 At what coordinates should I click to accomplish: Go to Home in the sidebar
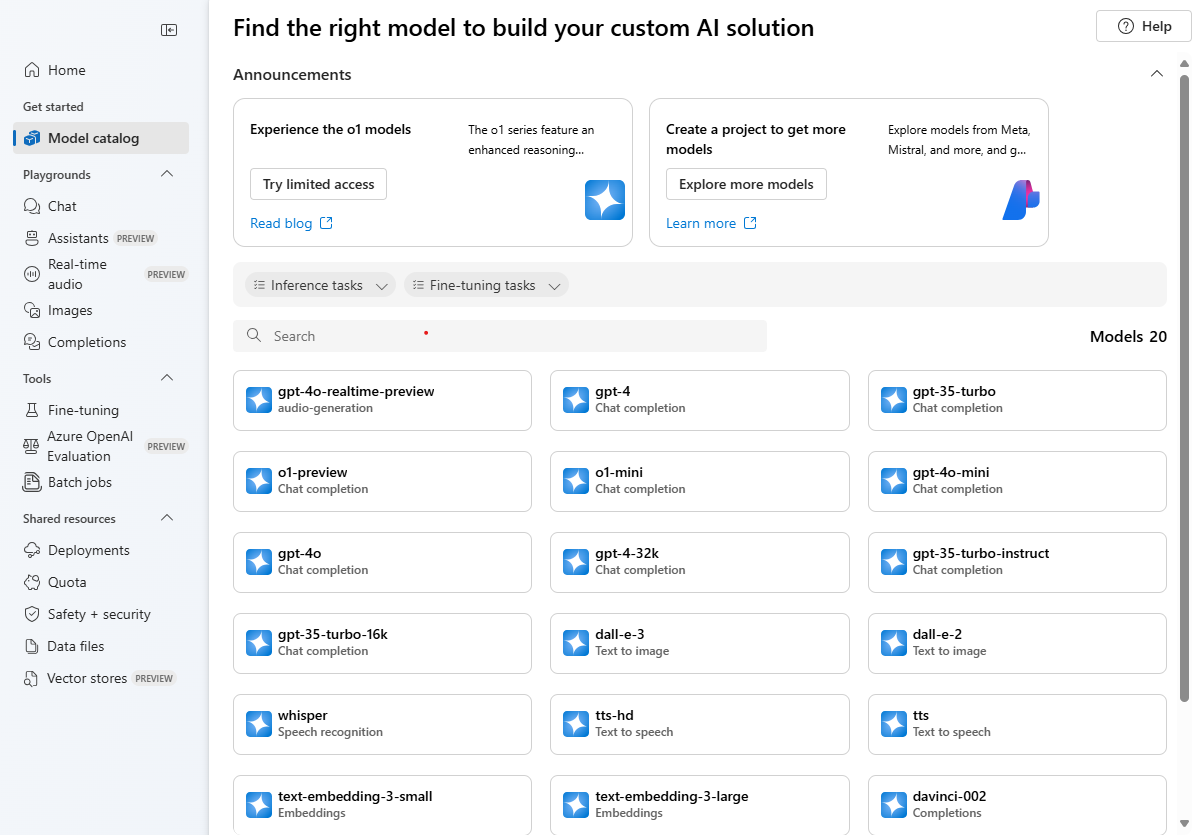[101, 70]
